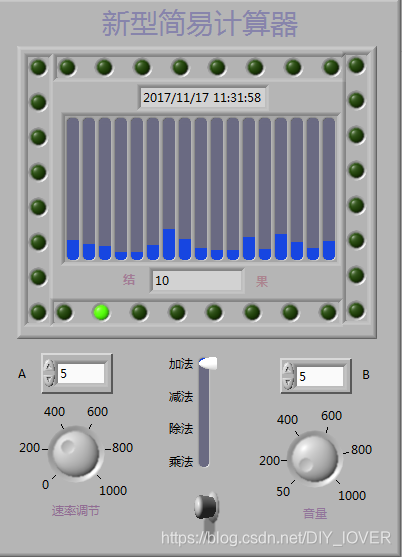This screenshot has height=557, width=402.
Task: Click the top-left corner LED indicator
Action: click(39, 67)
